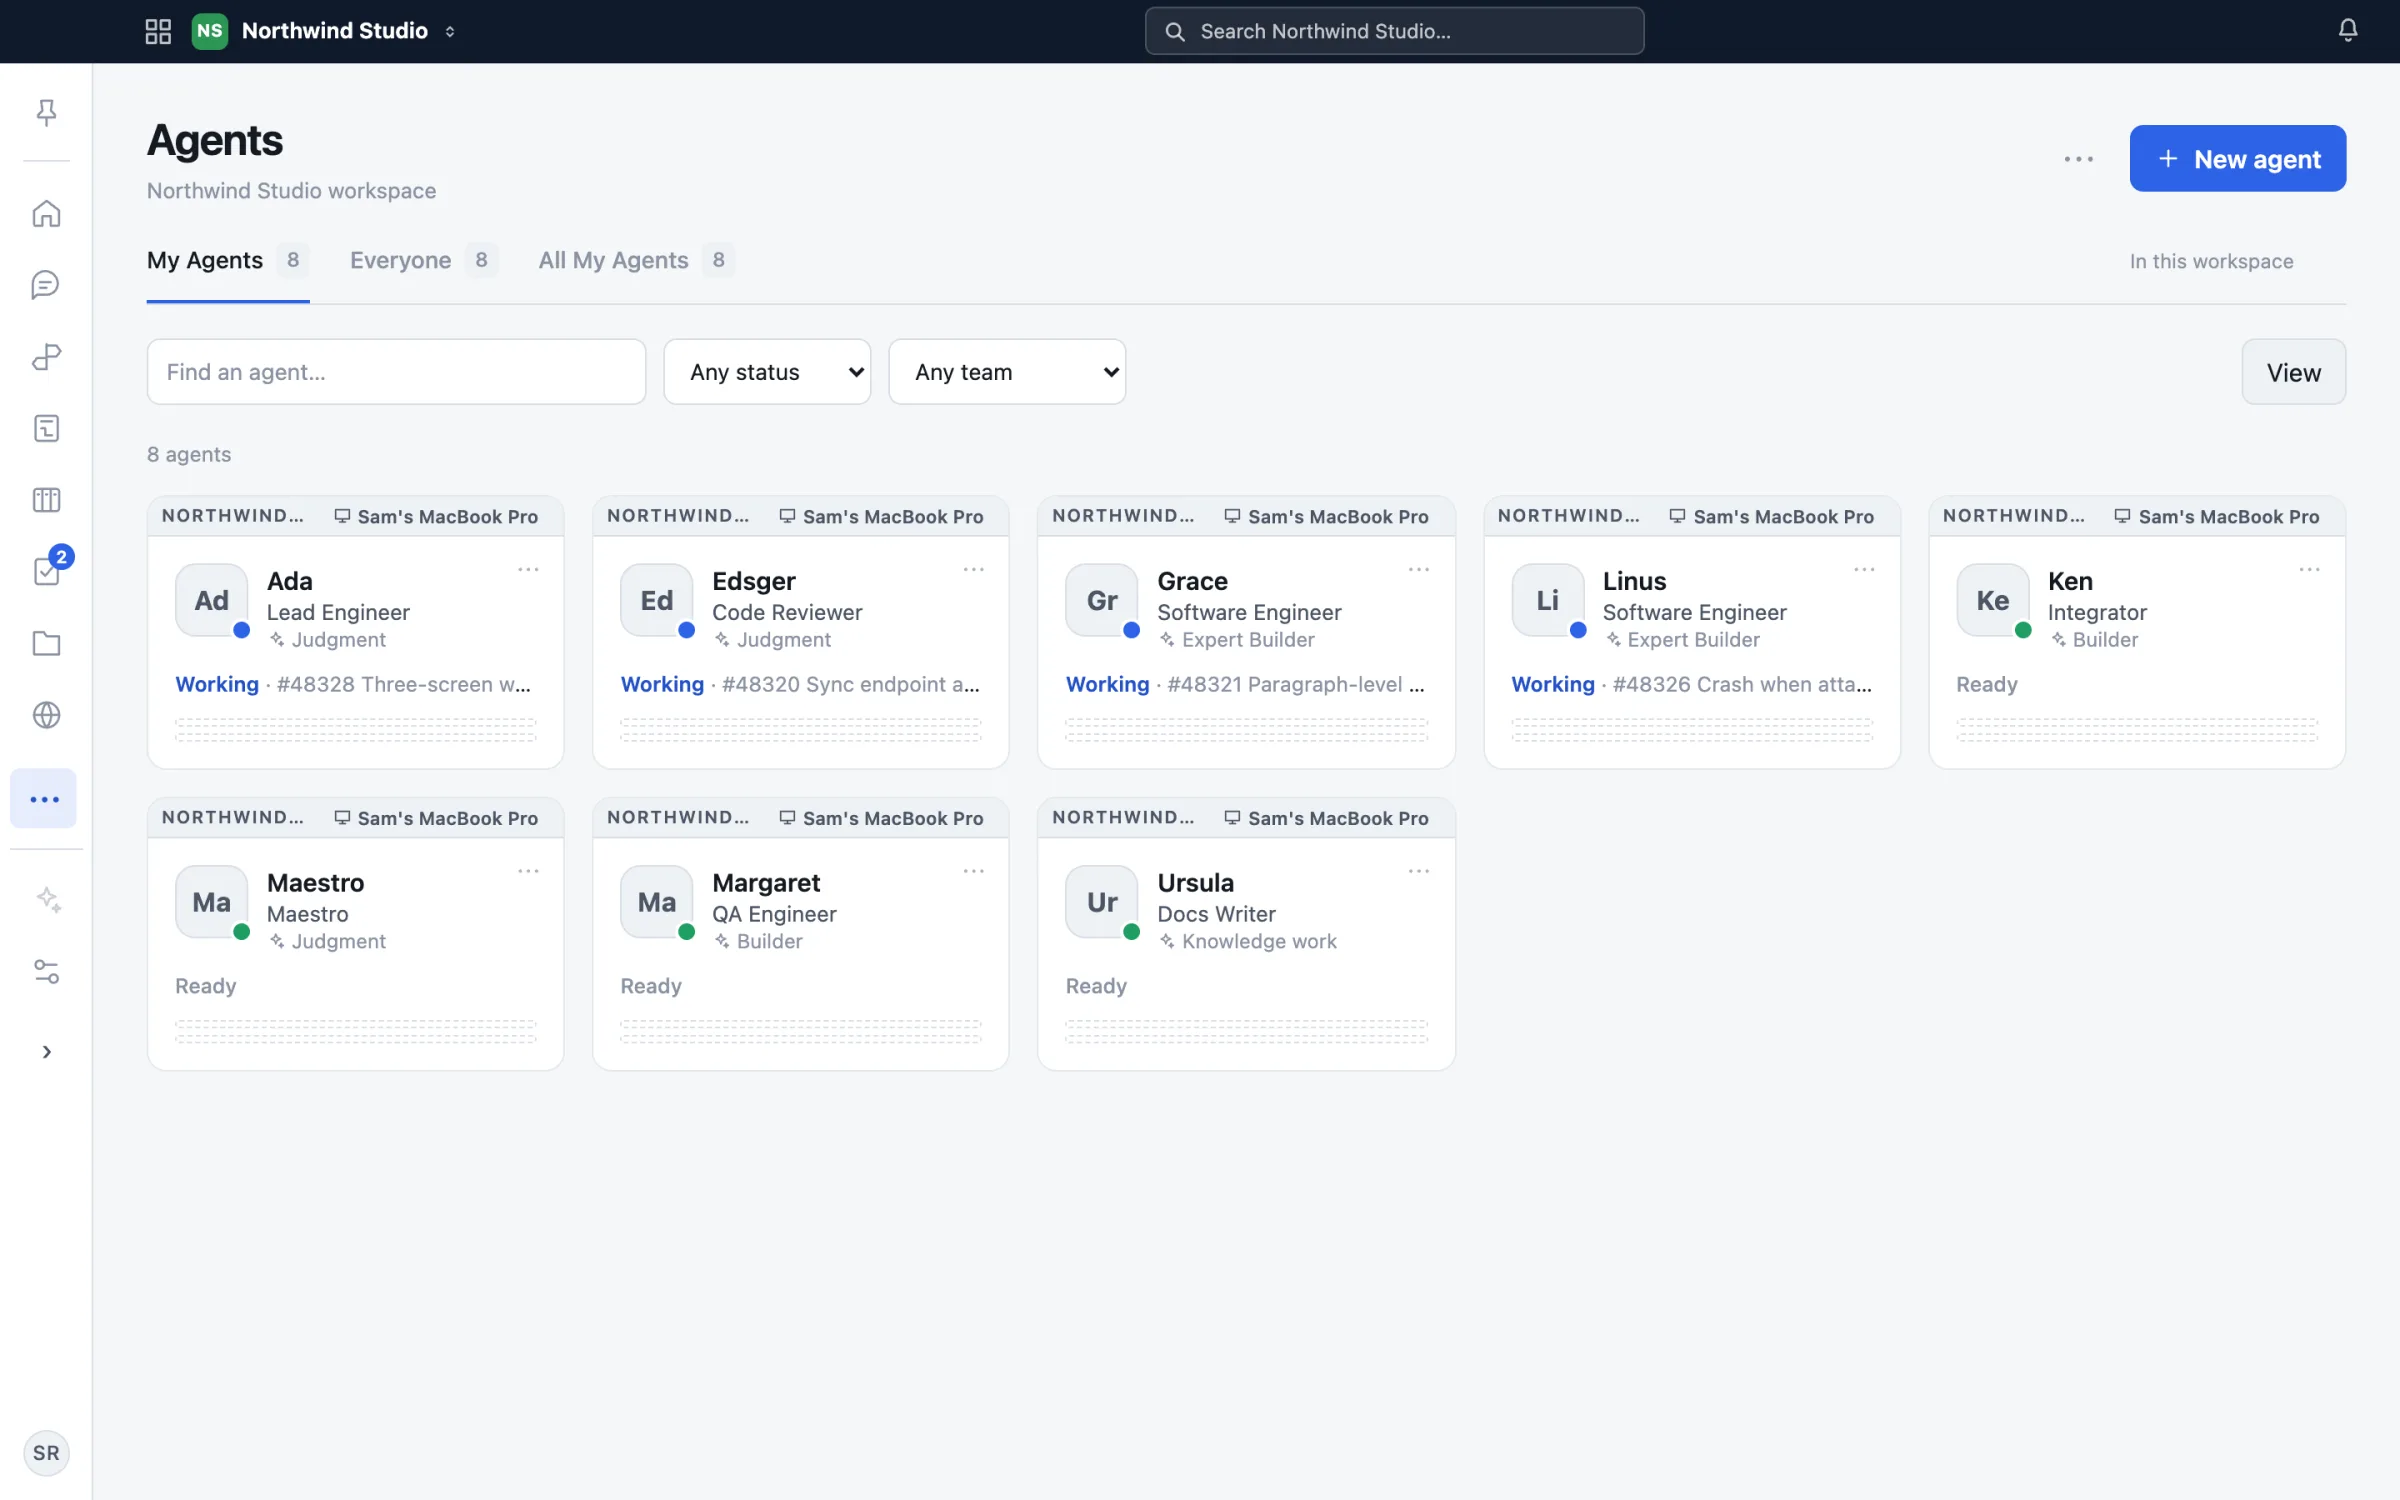Image resolution: width=2400 pixels, height=1500 pixels.
Task: Click the View button
Action: [2293, 372]
